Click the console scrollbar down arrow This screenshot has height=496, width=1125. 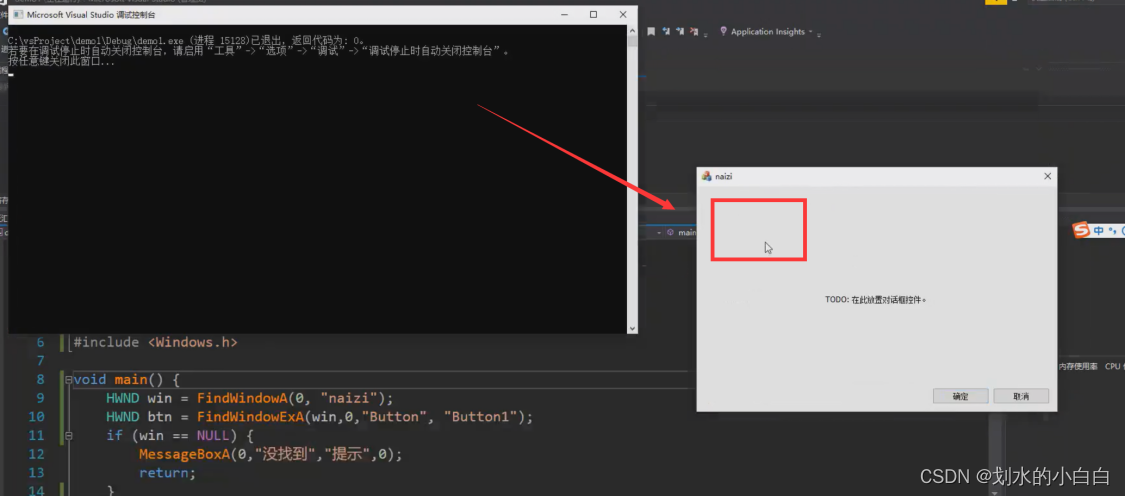[632, 328]
